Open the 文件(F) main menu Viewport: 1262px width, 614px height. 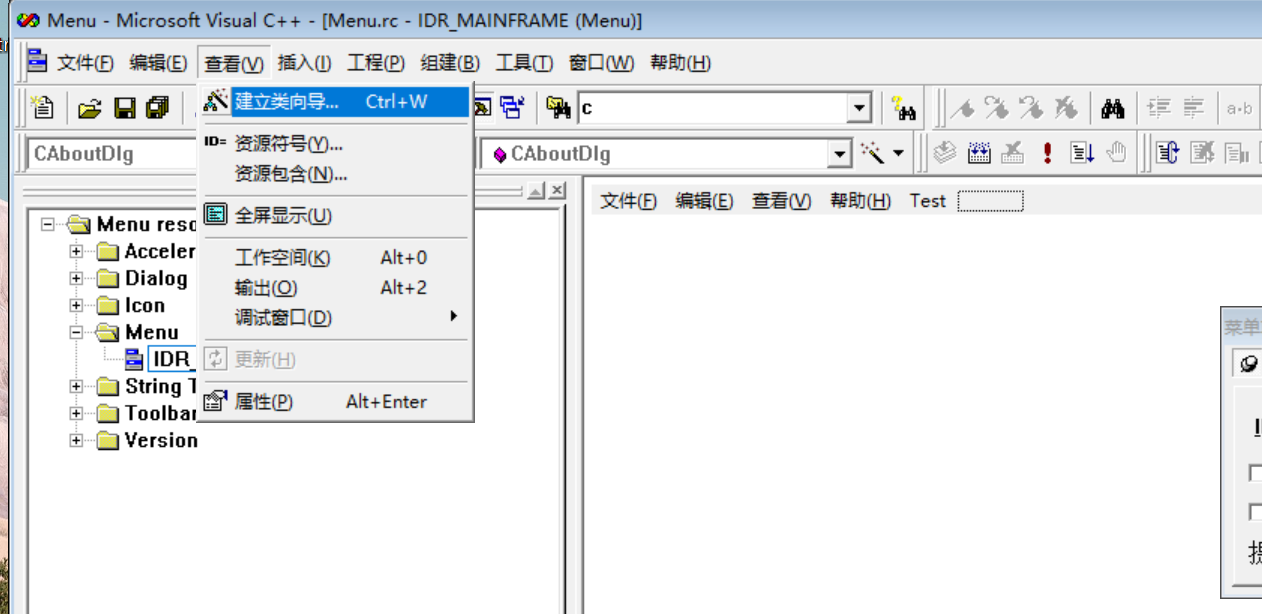(x=86, y=63)
